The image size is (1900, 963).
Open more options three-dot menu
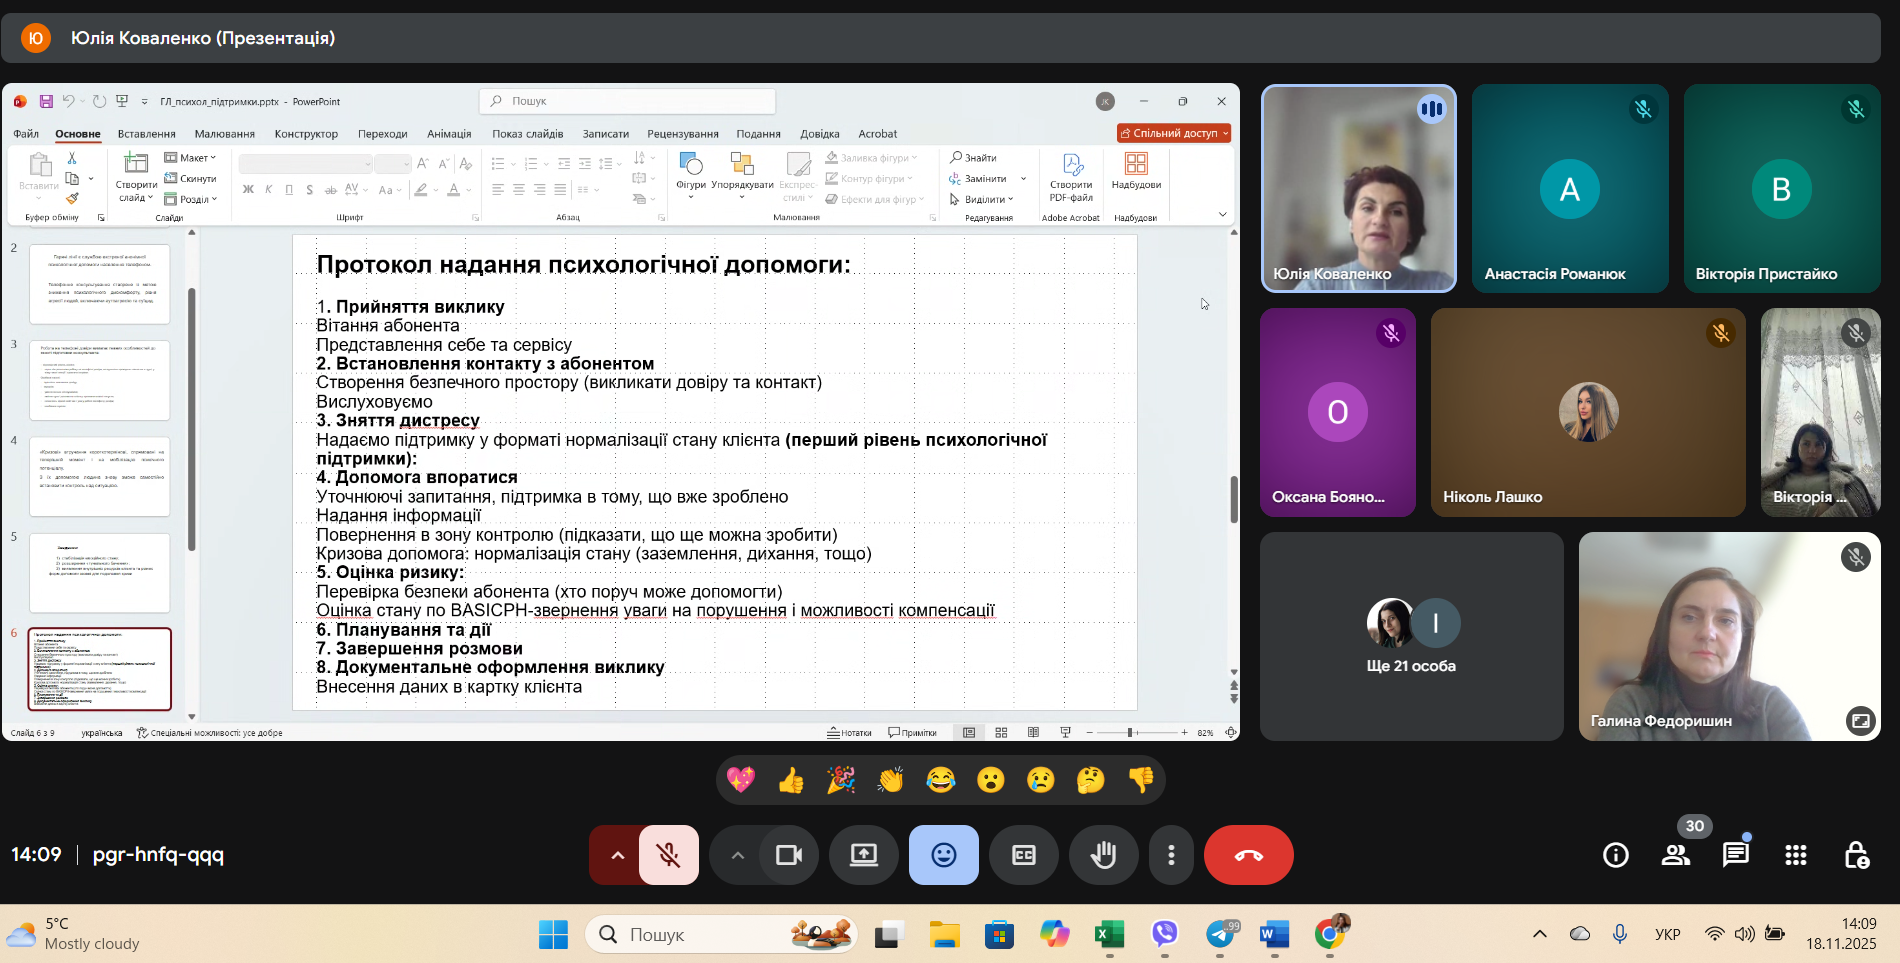(1171, 855)
